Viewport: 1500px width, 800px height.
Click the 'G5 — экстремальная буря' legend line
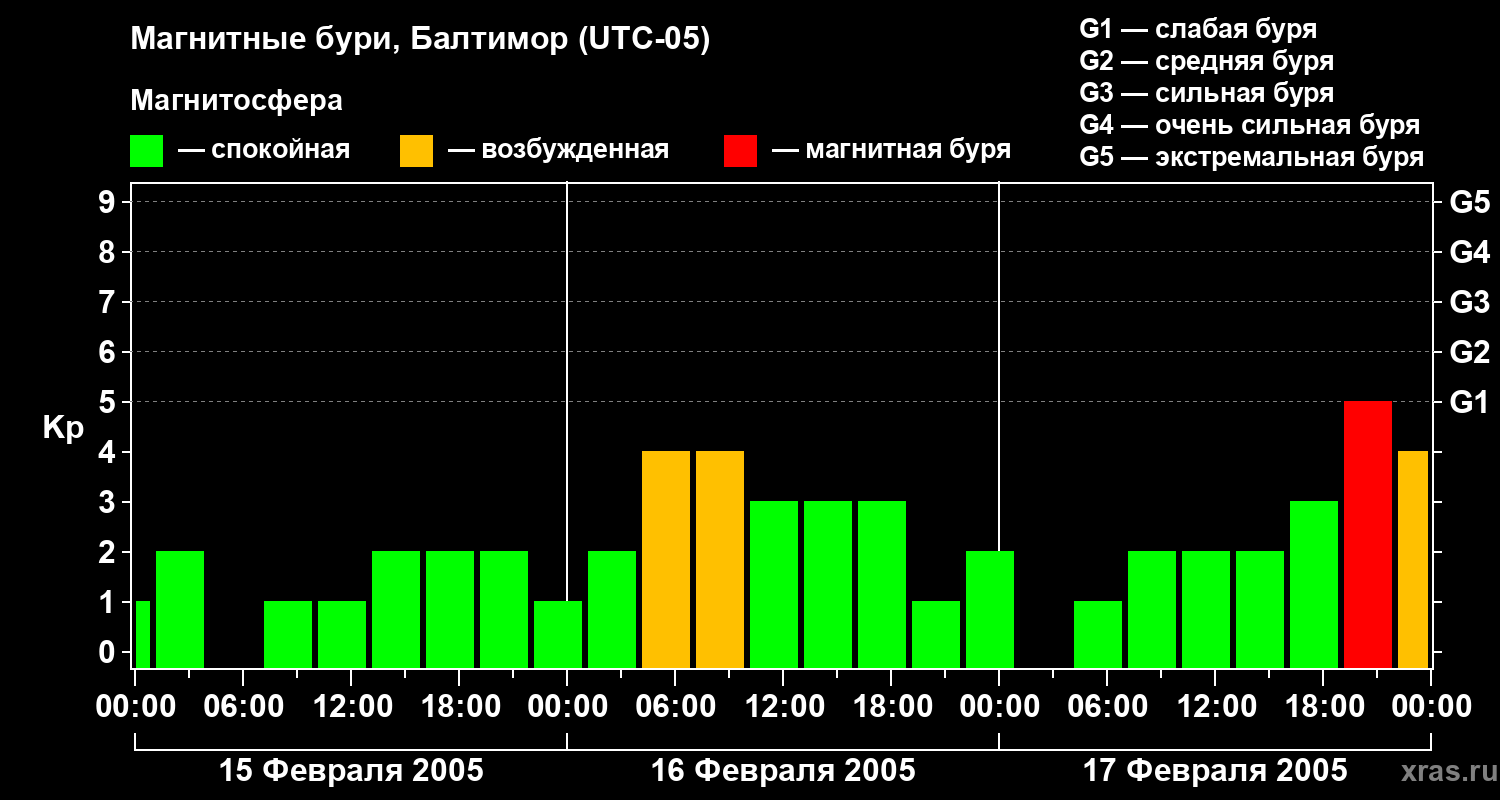tap(1252, 157)
